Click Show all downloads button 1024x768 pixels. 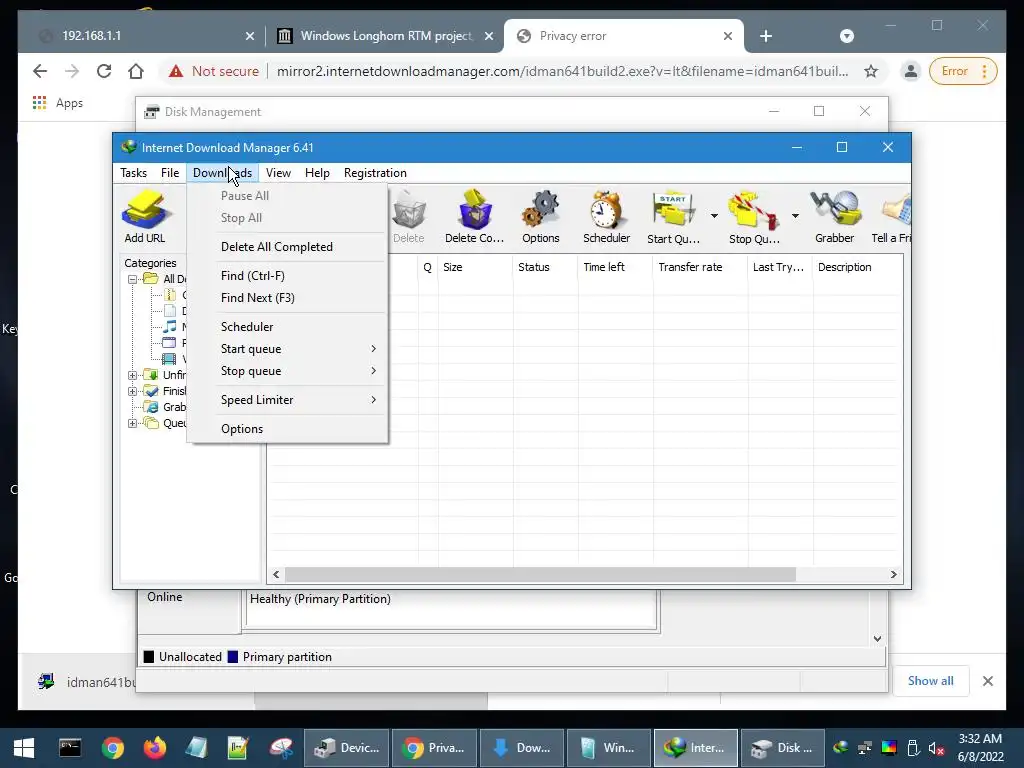pyautogui.click(x=931, y=681)
